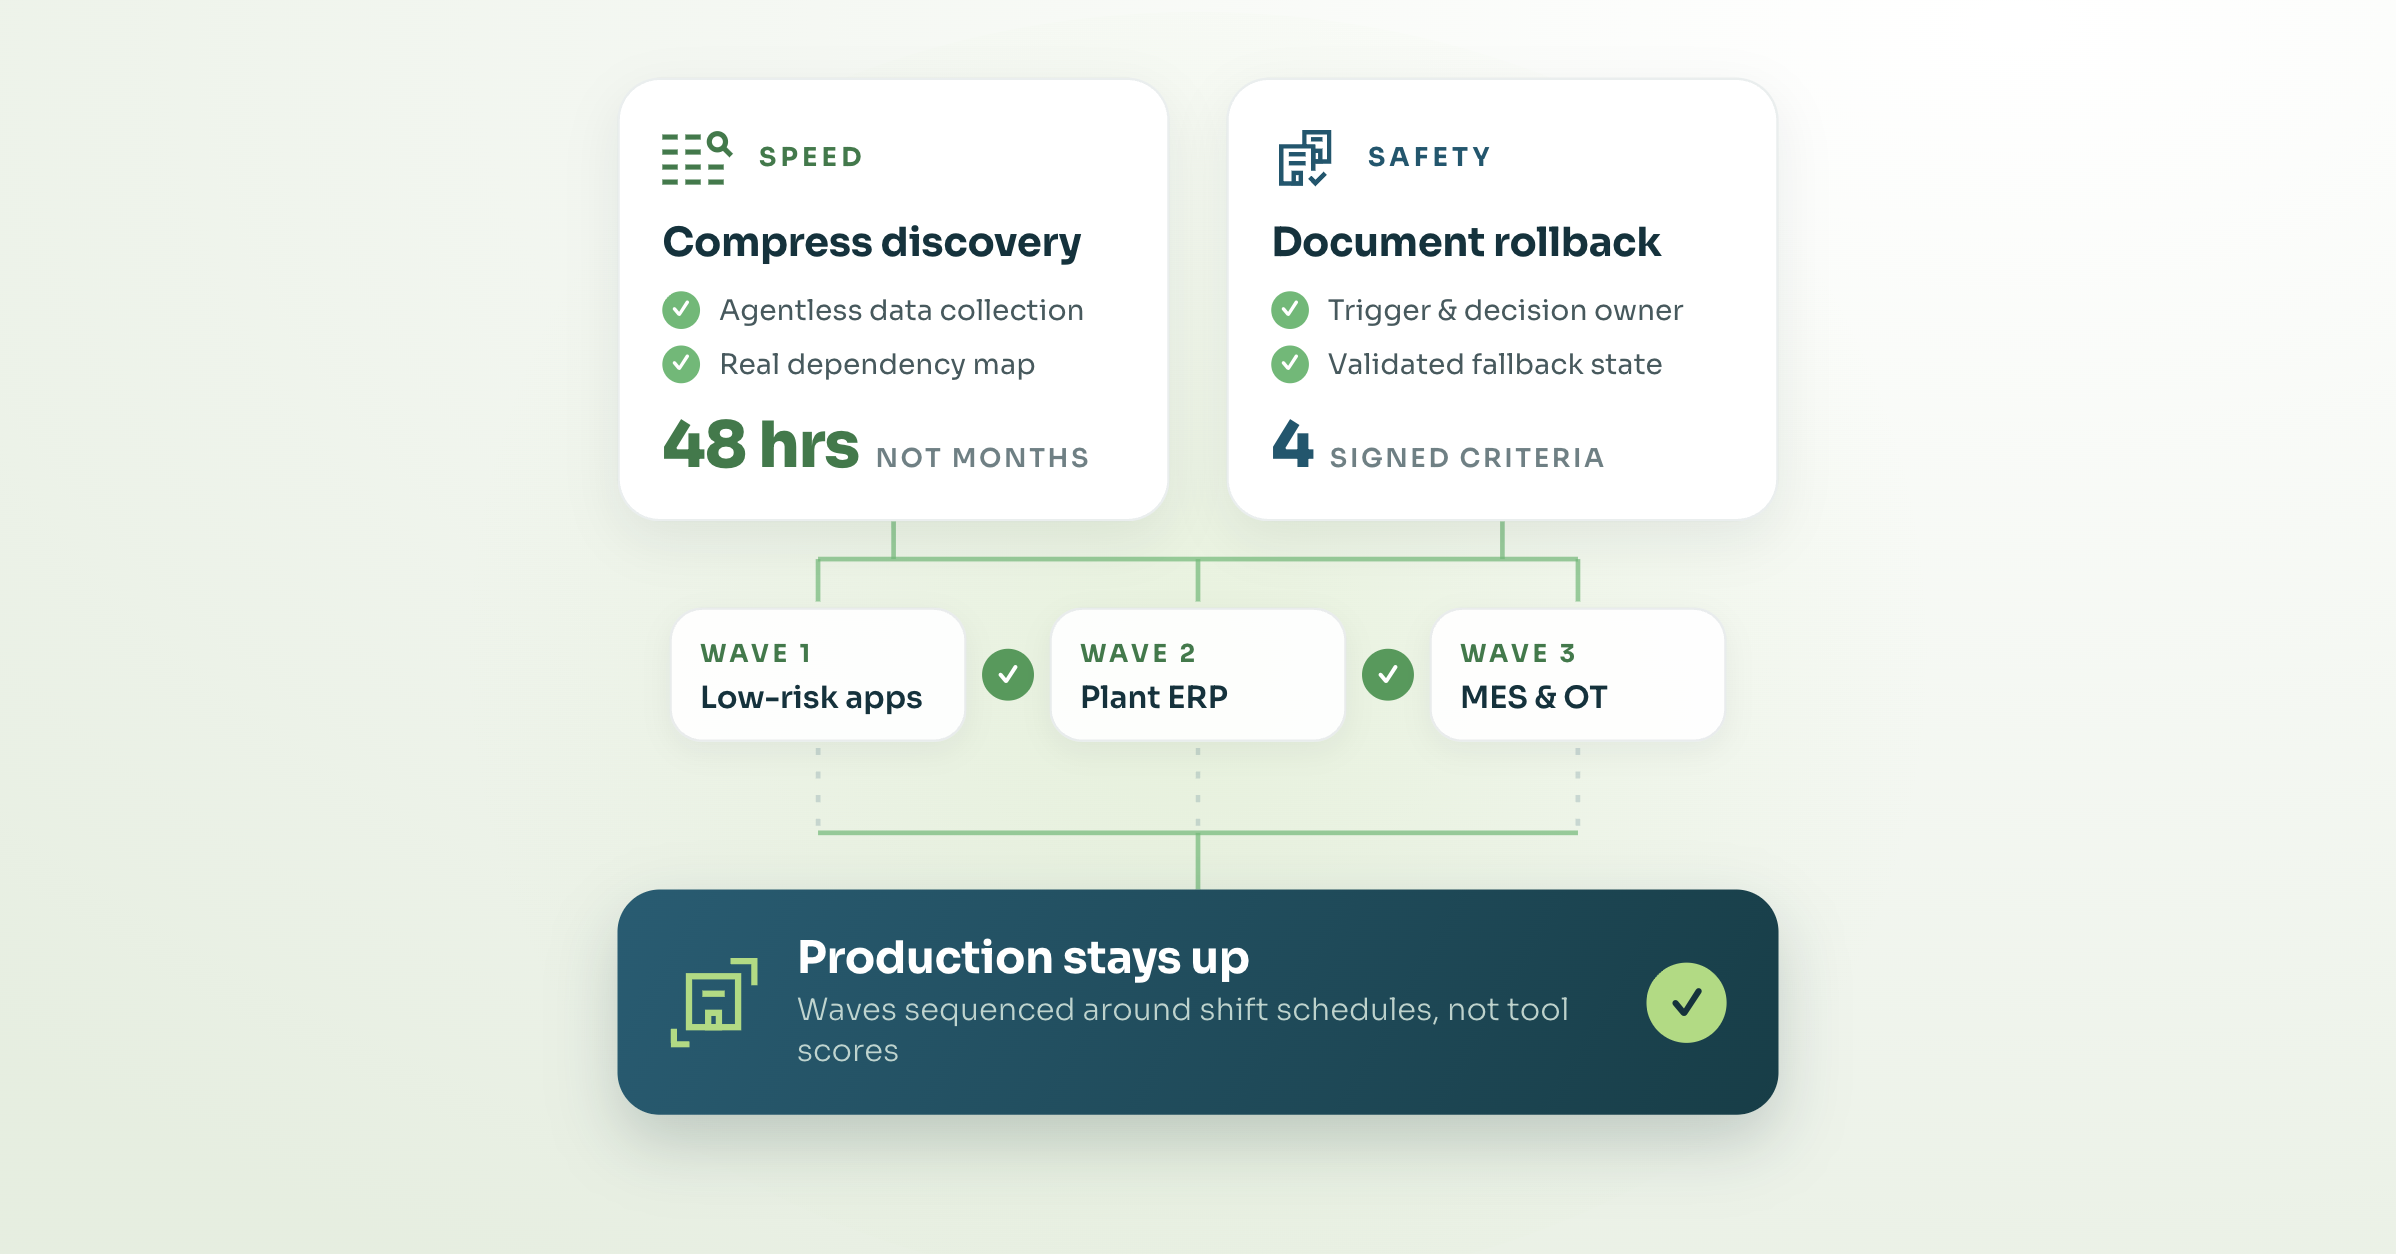Click the text Validated fallback state

[1495, 364]
